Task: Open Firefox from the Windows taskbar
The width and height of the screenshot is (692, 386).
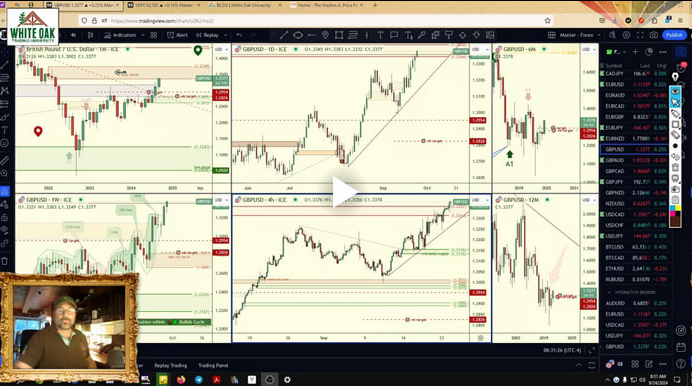Action: point(181,380)
